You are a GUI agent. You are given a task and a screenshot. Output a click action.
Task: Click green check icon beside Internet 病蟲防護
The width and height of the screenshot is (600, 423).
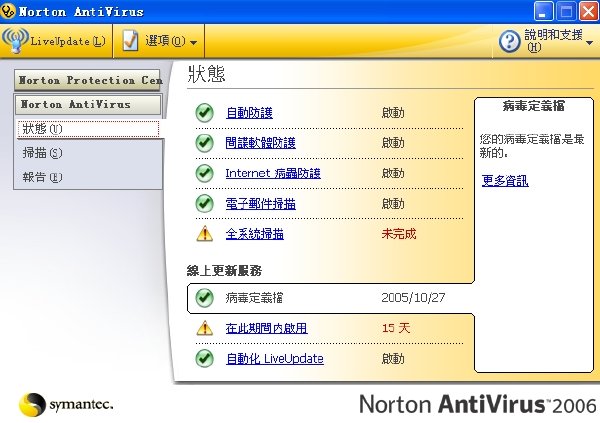pos(205,173)
